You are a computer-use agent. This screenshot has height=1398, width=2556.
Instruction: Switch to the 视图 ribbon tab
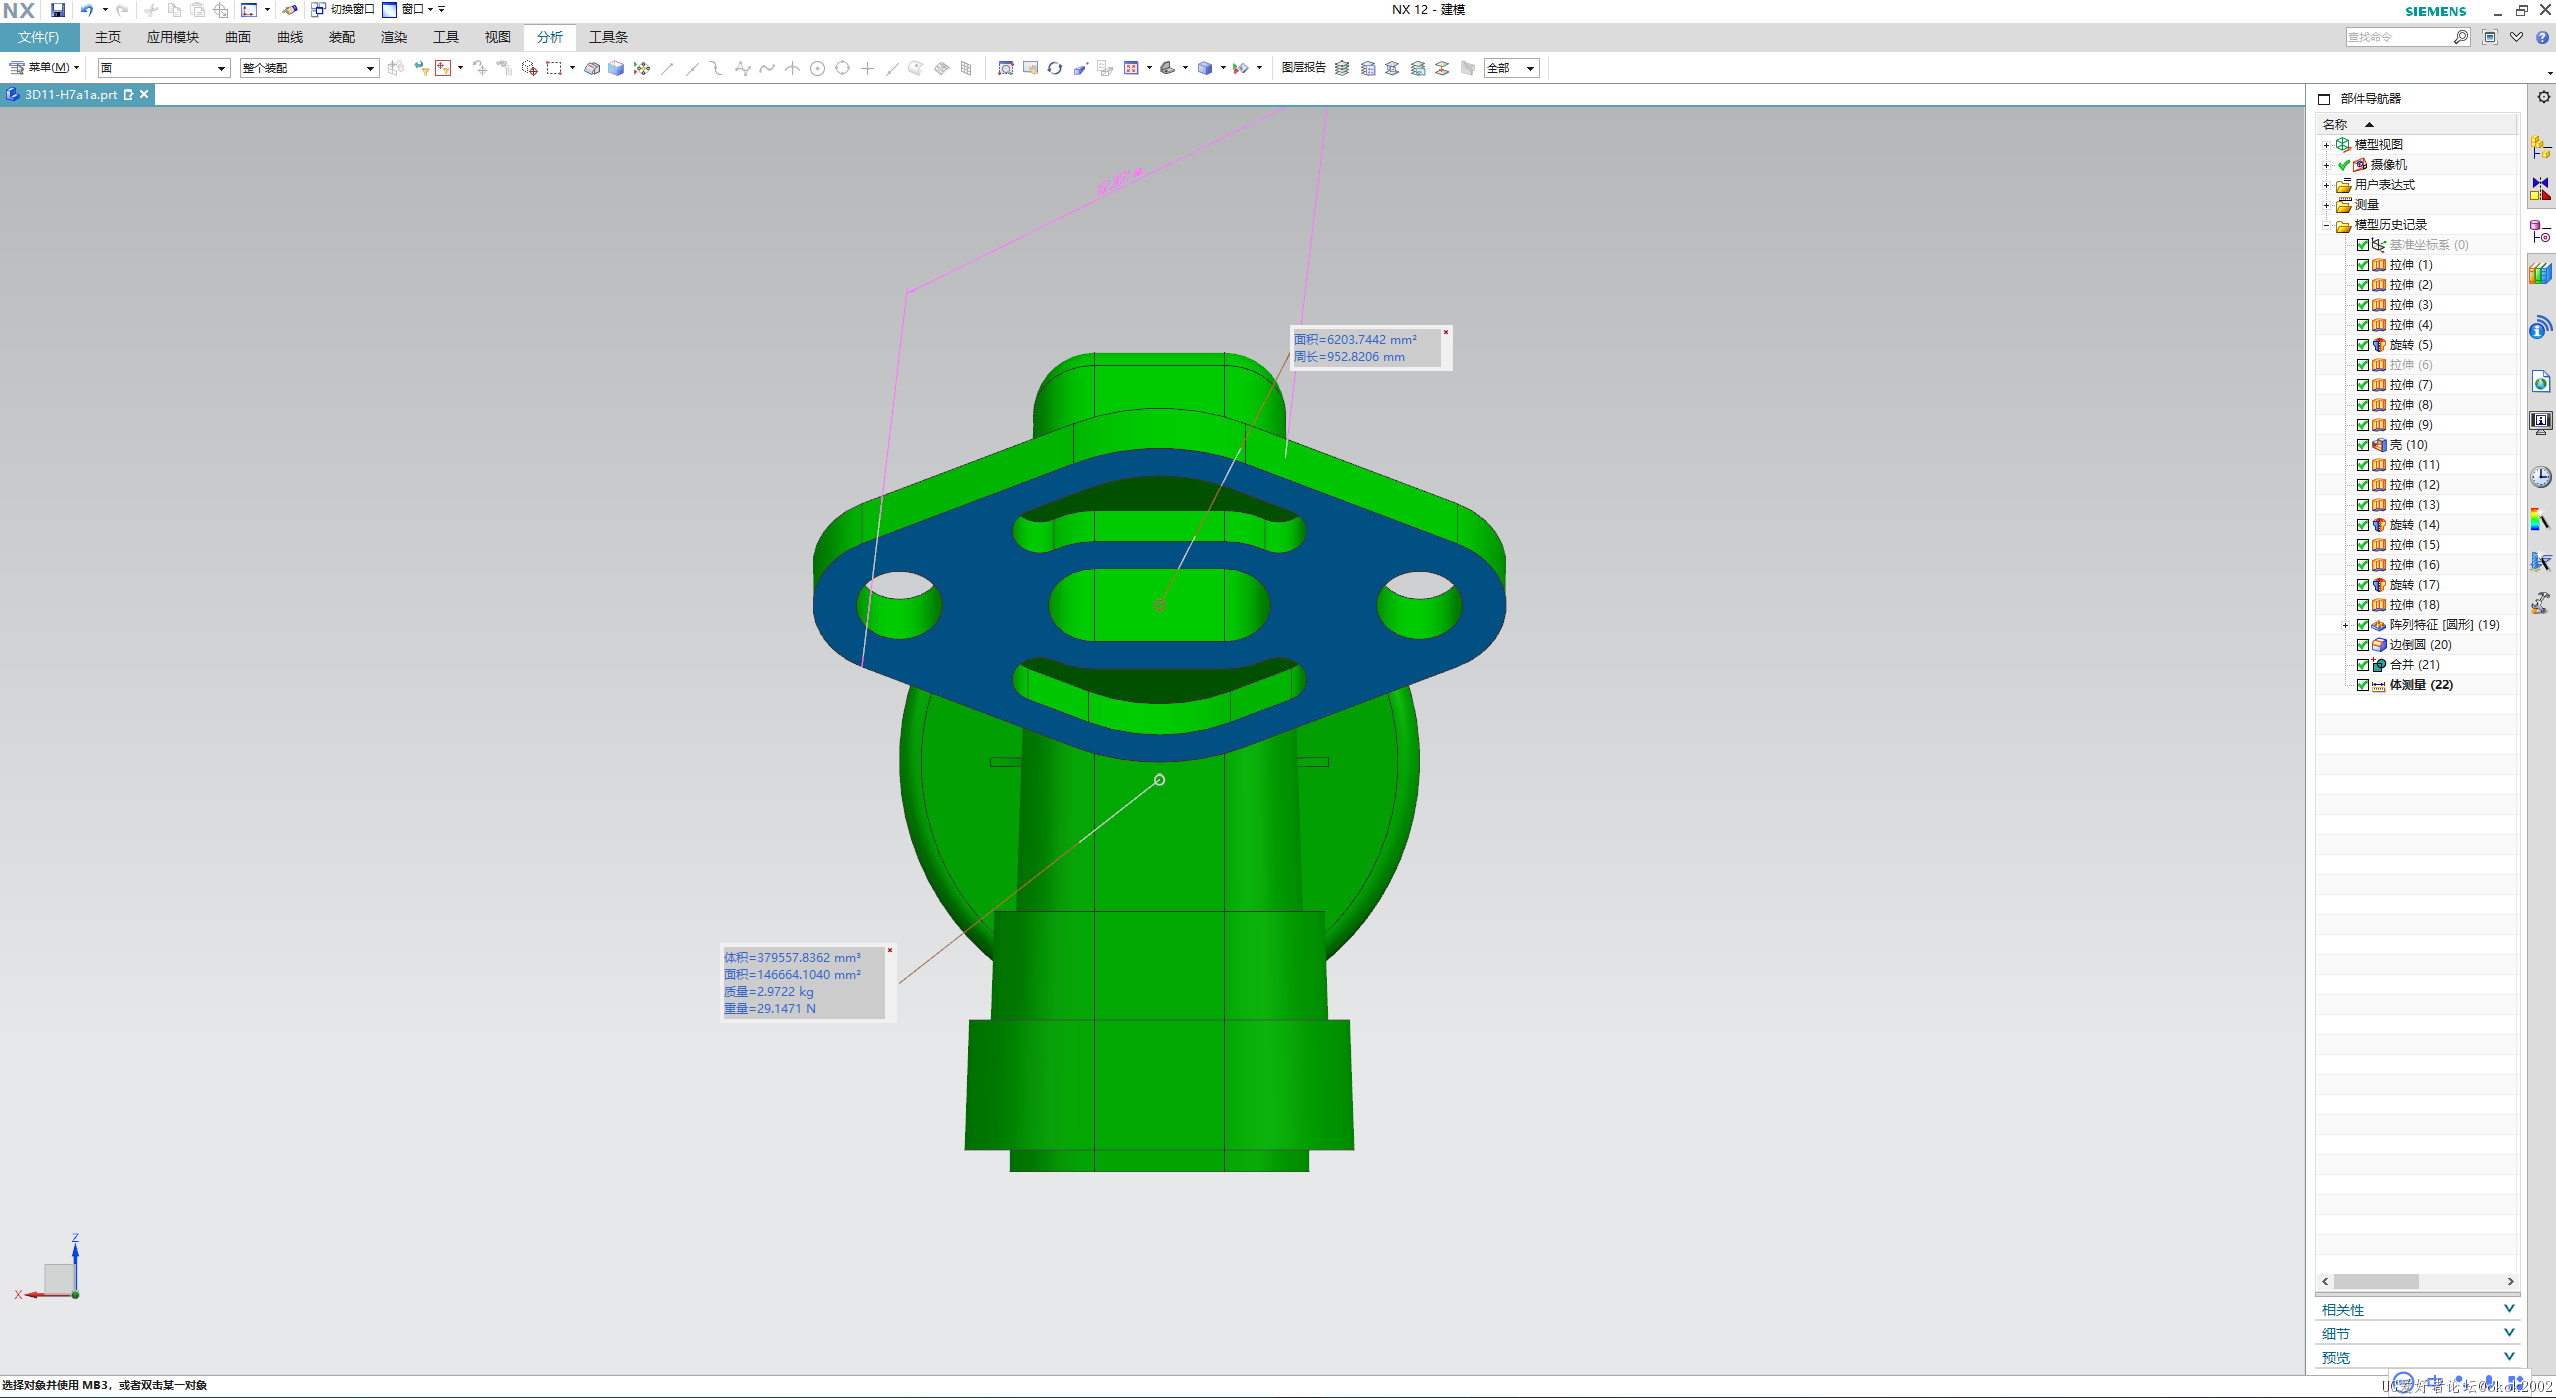[x=498, y=37]
